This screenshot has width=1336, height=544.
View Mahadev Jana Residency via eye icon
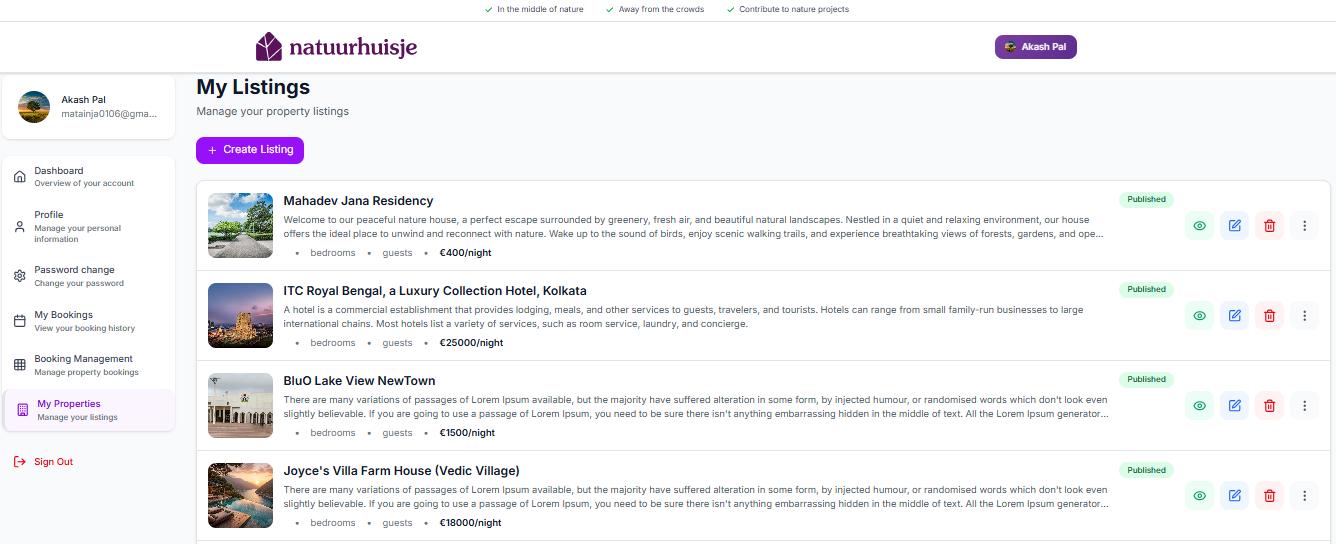coord(1199,226)
